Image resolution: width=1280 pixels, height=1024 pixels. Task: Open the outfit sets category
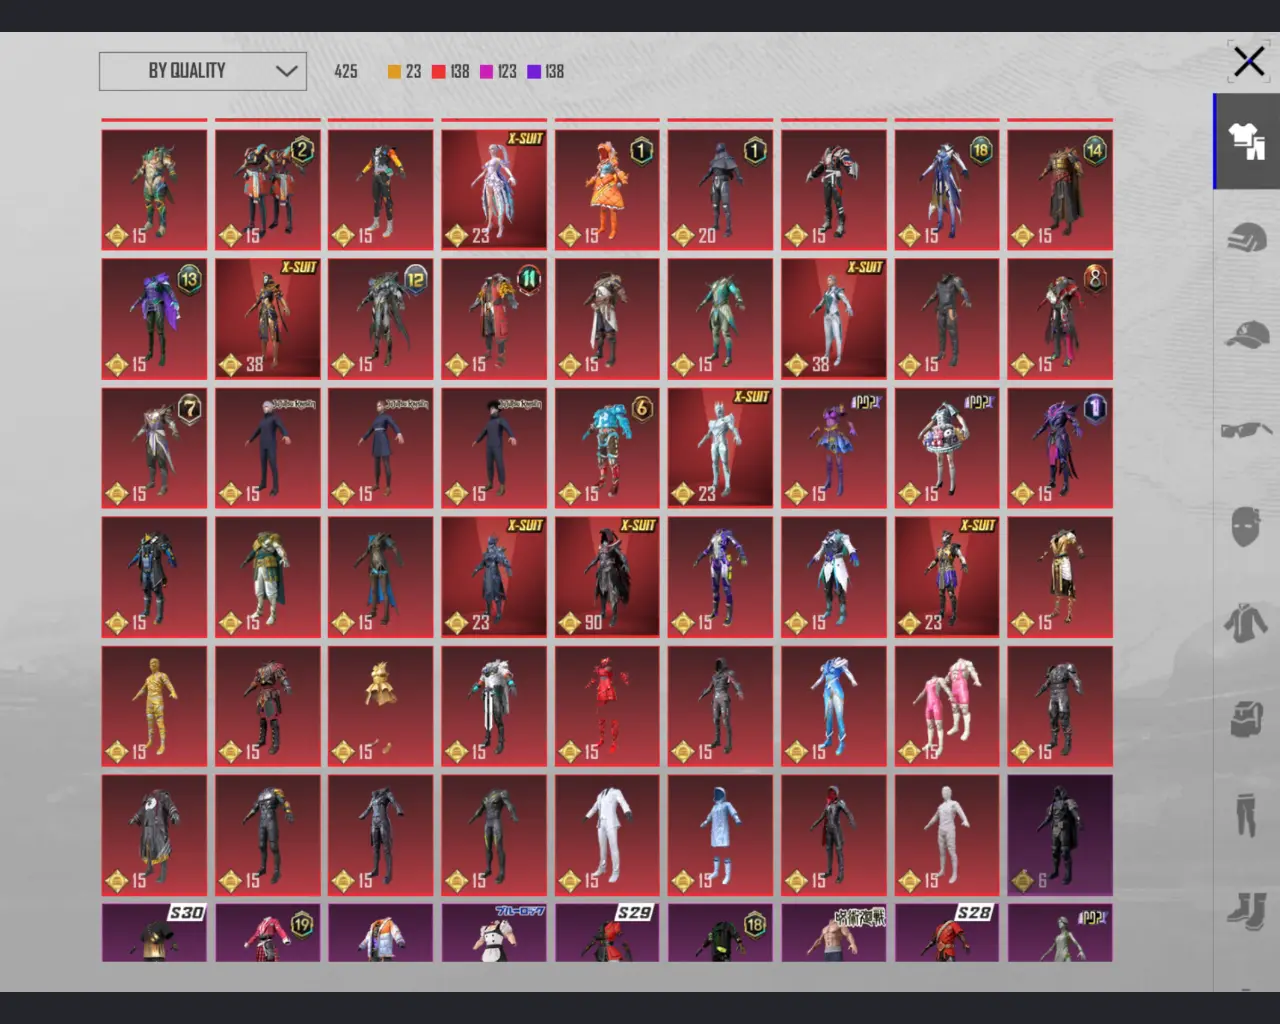coord(1247,141)
